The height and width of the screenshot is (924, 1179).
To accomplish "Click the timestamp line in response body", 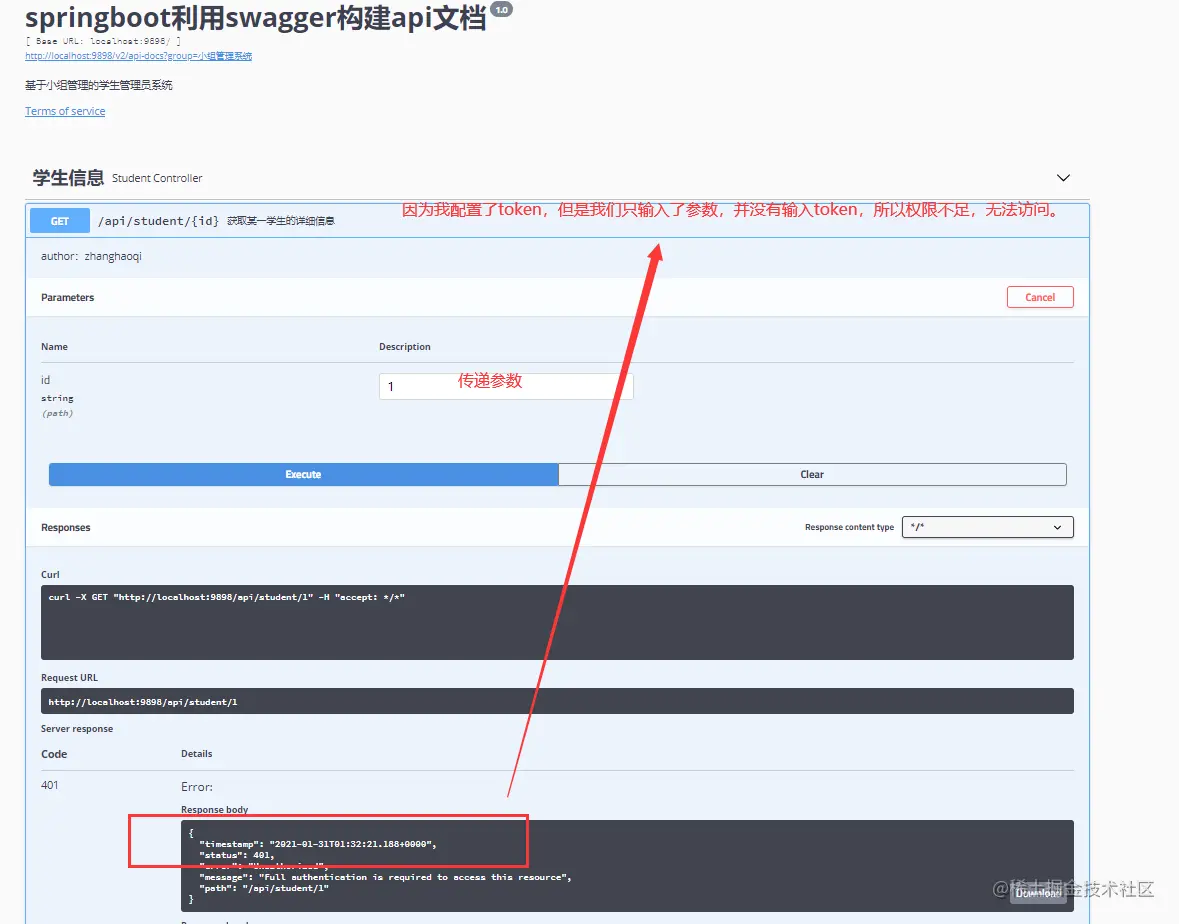I will point(317,844).
